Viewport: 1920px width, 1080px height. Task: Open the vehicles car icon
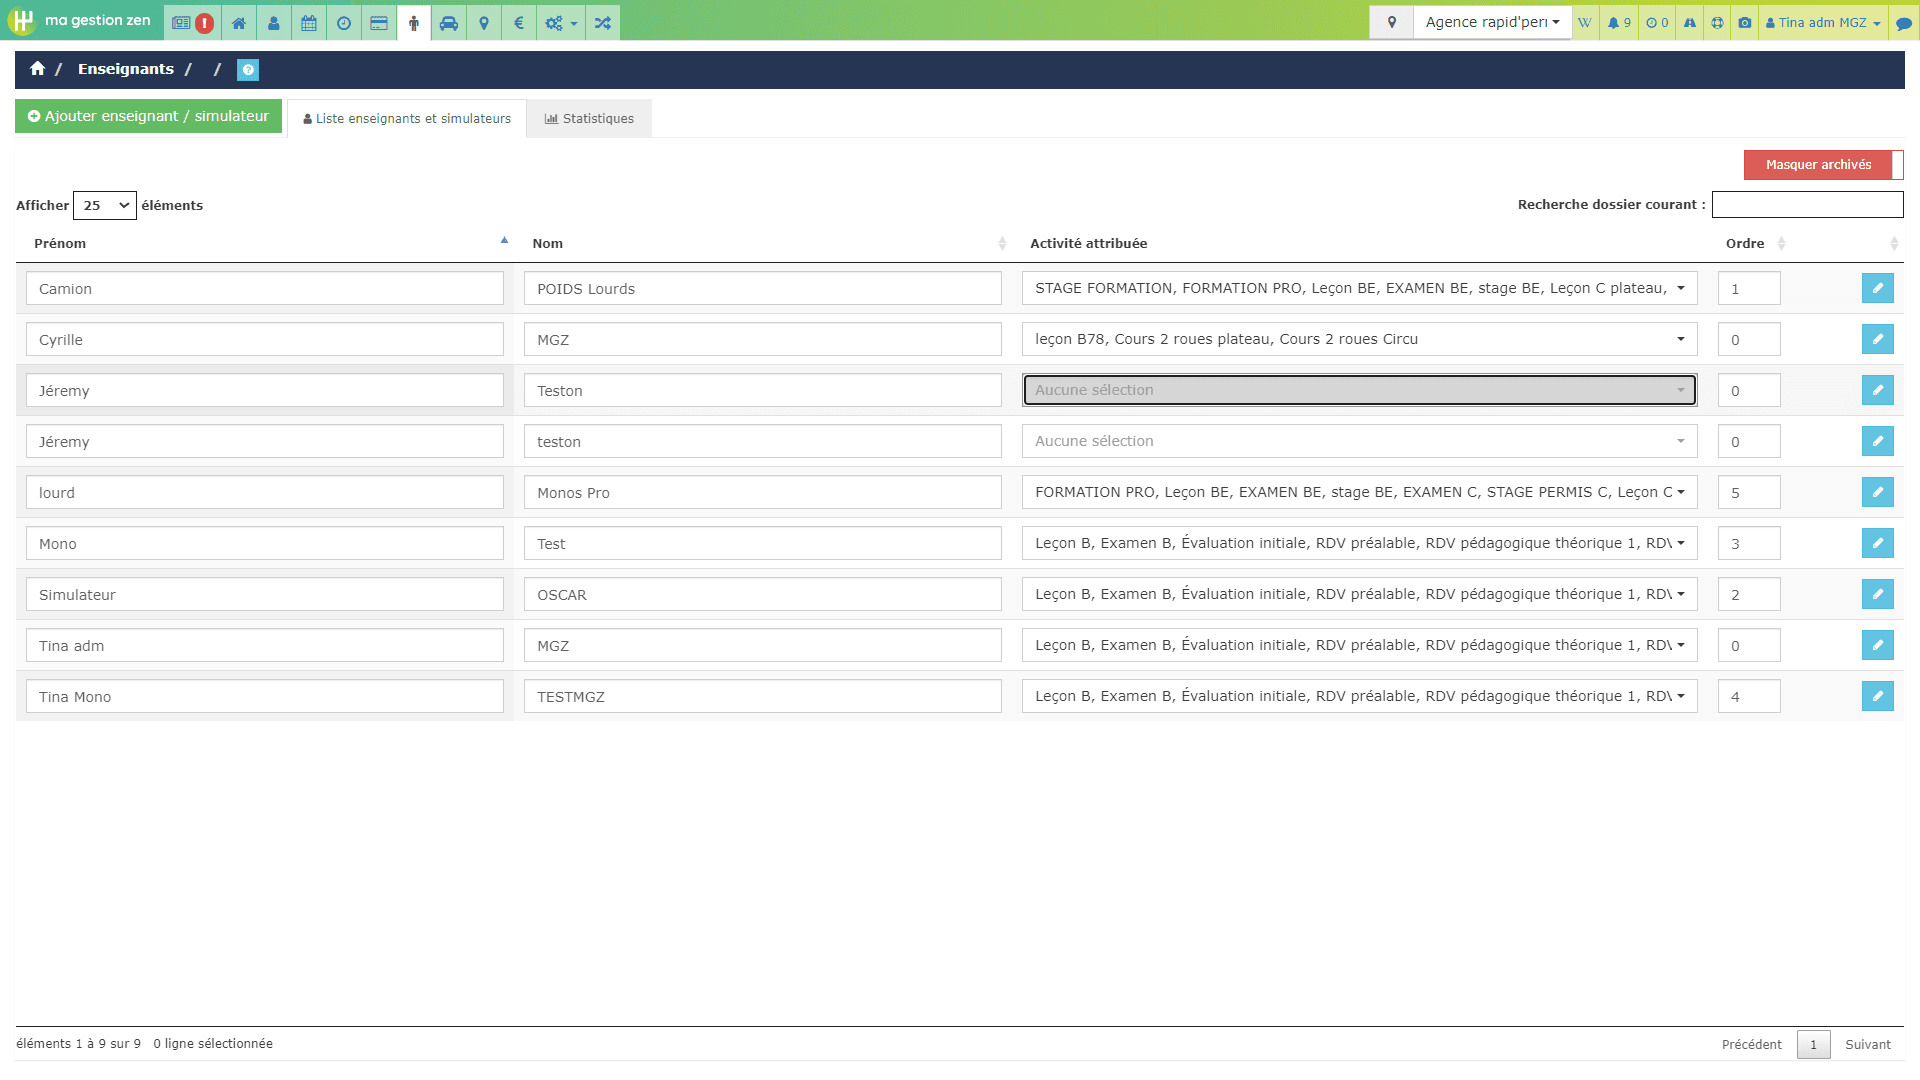[449, 23]
